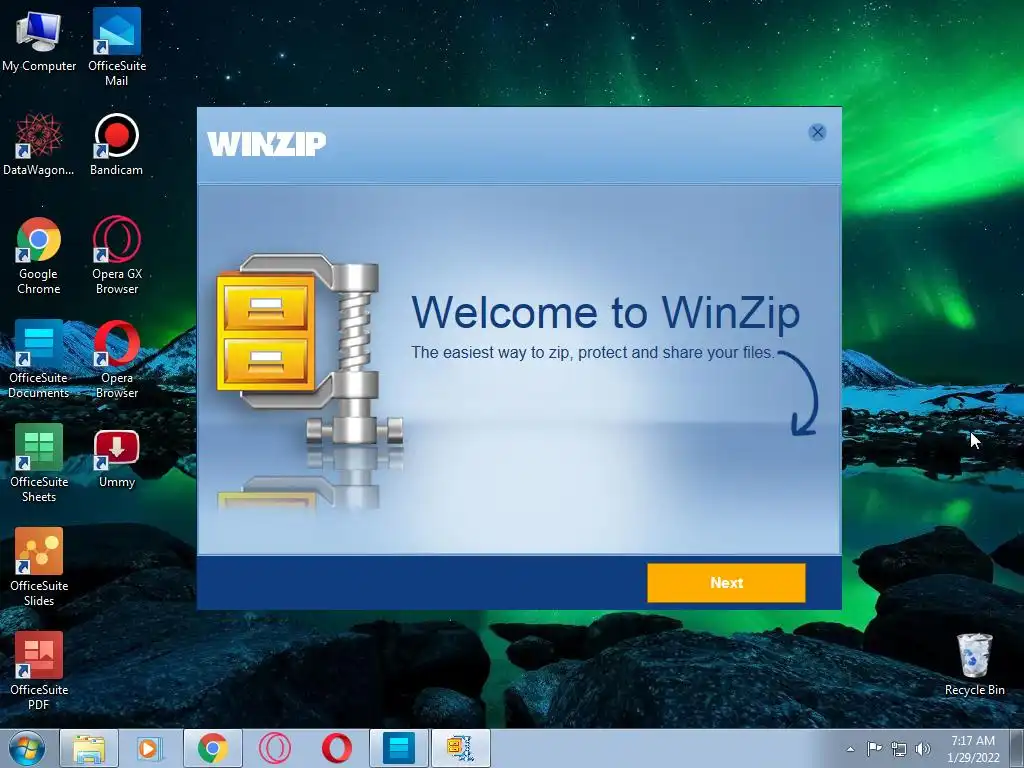
Task: Open the network status tray icon
Action: point(899,749)
